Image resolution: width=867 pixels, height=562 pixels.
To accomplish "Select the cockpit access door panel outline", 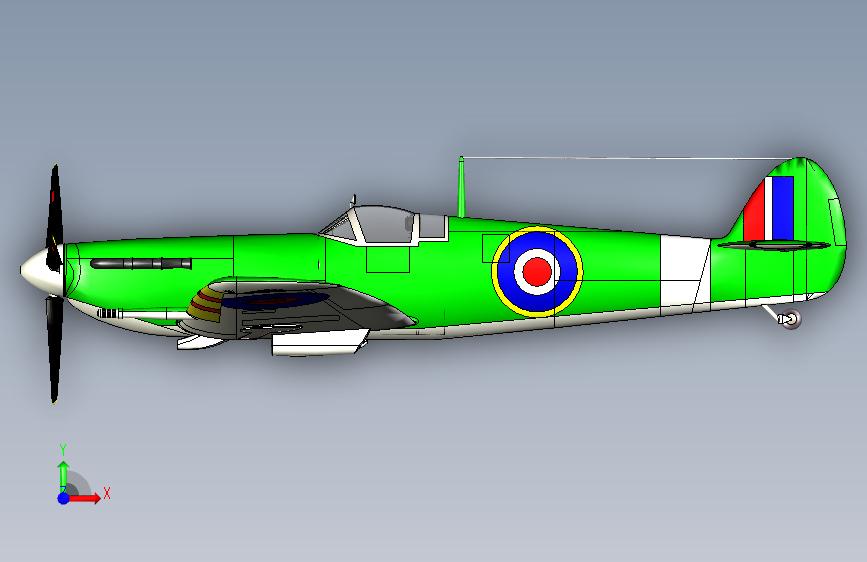I will point(388,259).
